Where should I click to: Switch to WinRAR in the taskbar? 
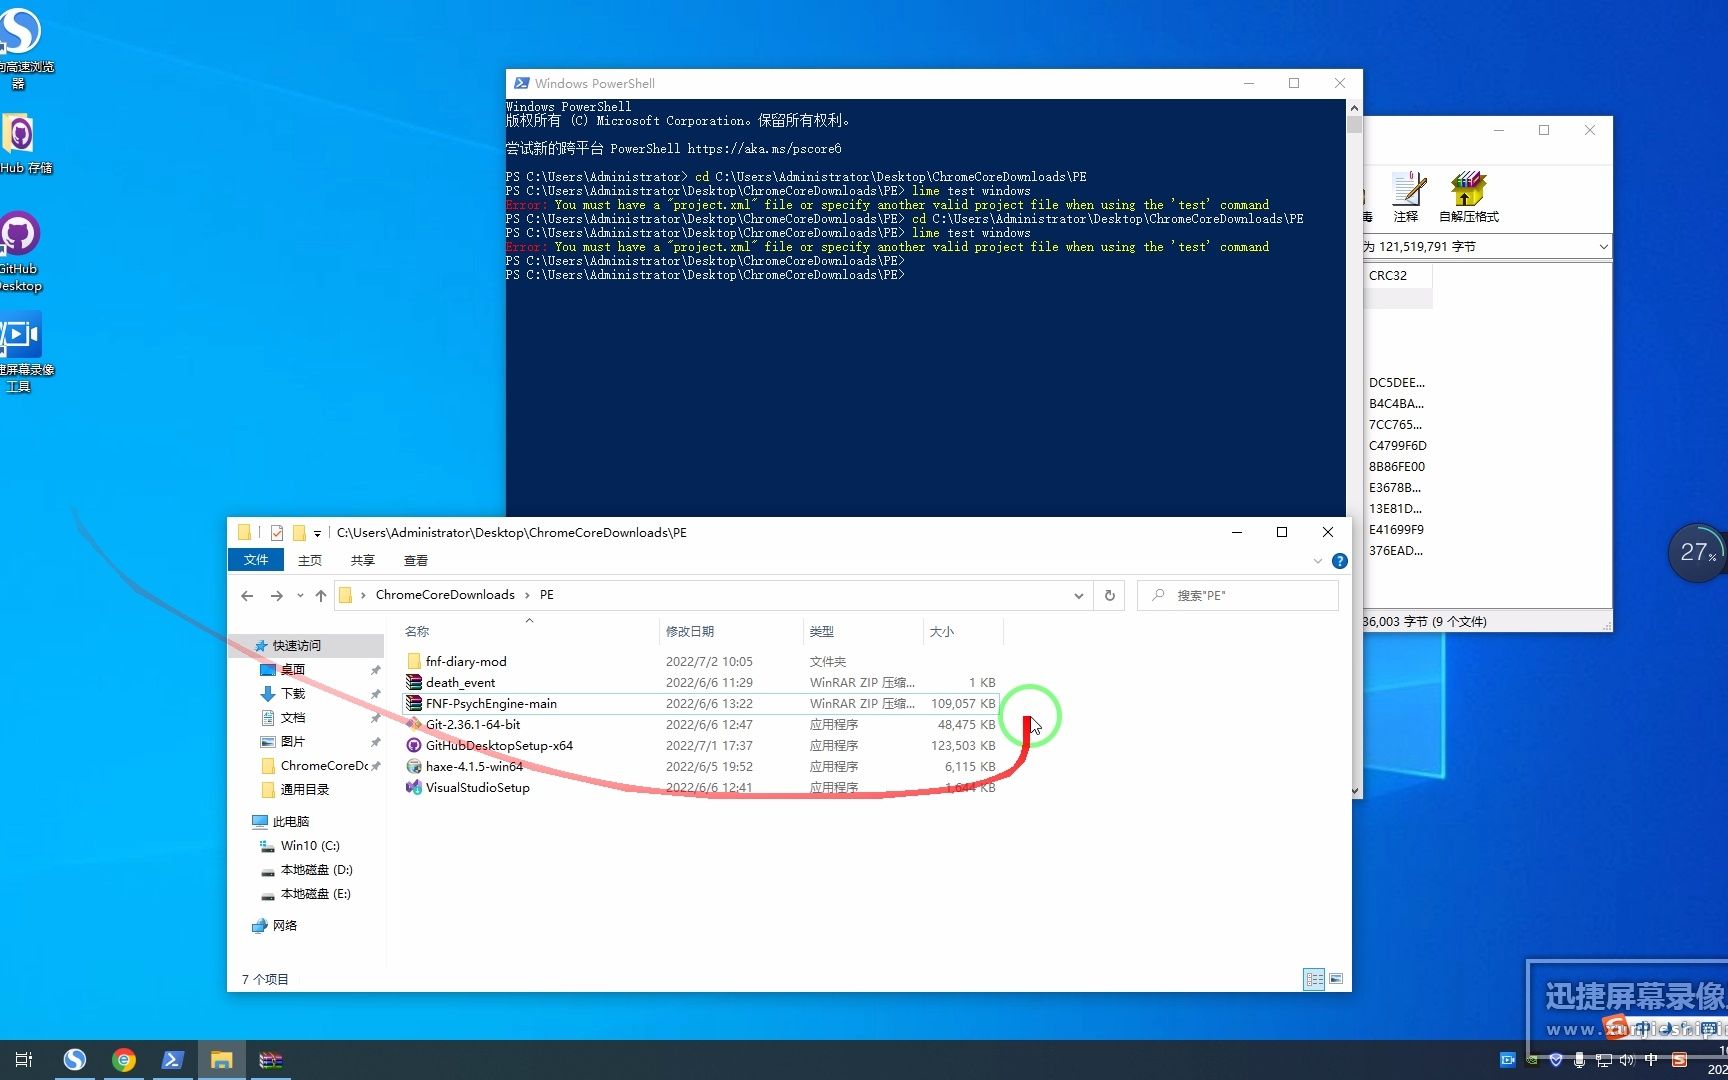pyautogui.click(x=270, y=1060)
